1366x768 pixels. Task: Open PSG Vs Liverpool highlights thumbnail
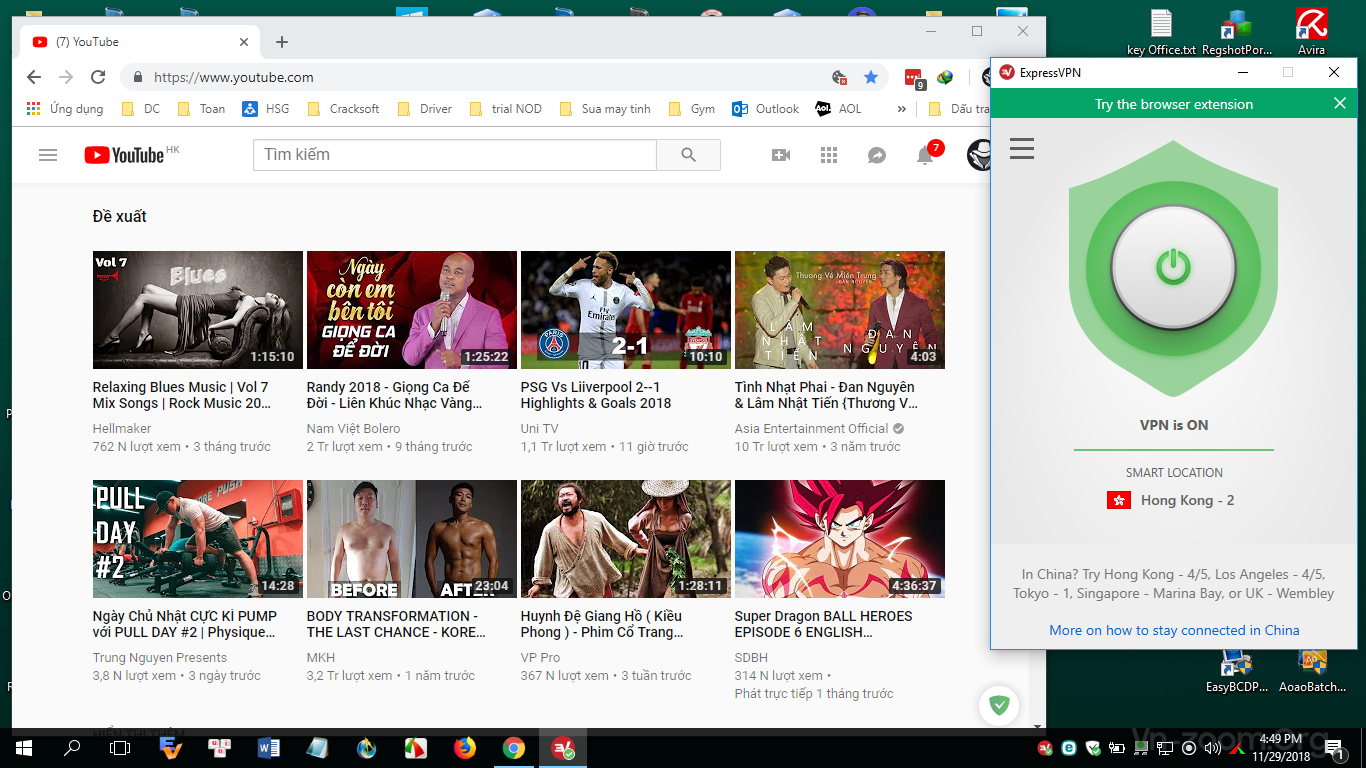tap(626, 310)
